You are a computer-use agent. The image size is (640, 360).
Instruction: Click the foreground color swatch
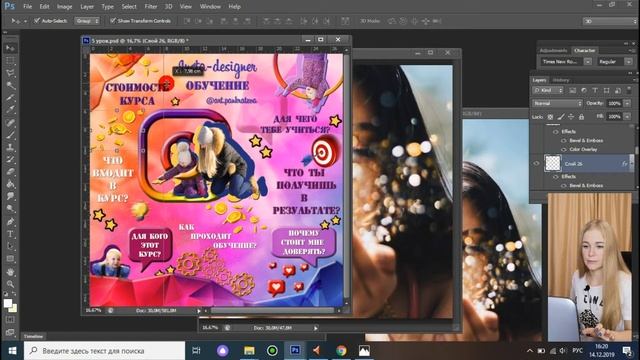pos(8,303)
